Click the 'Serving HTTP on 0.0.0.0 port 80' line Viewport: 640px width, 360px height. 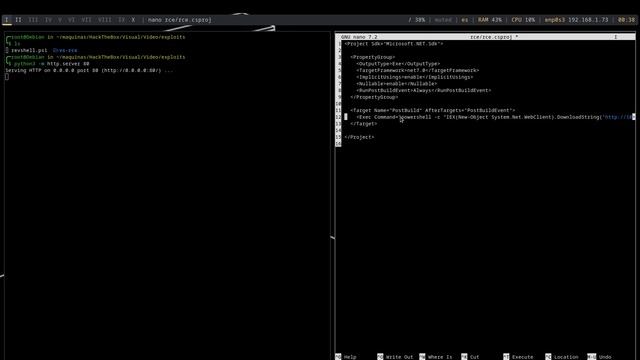(89, 70)
